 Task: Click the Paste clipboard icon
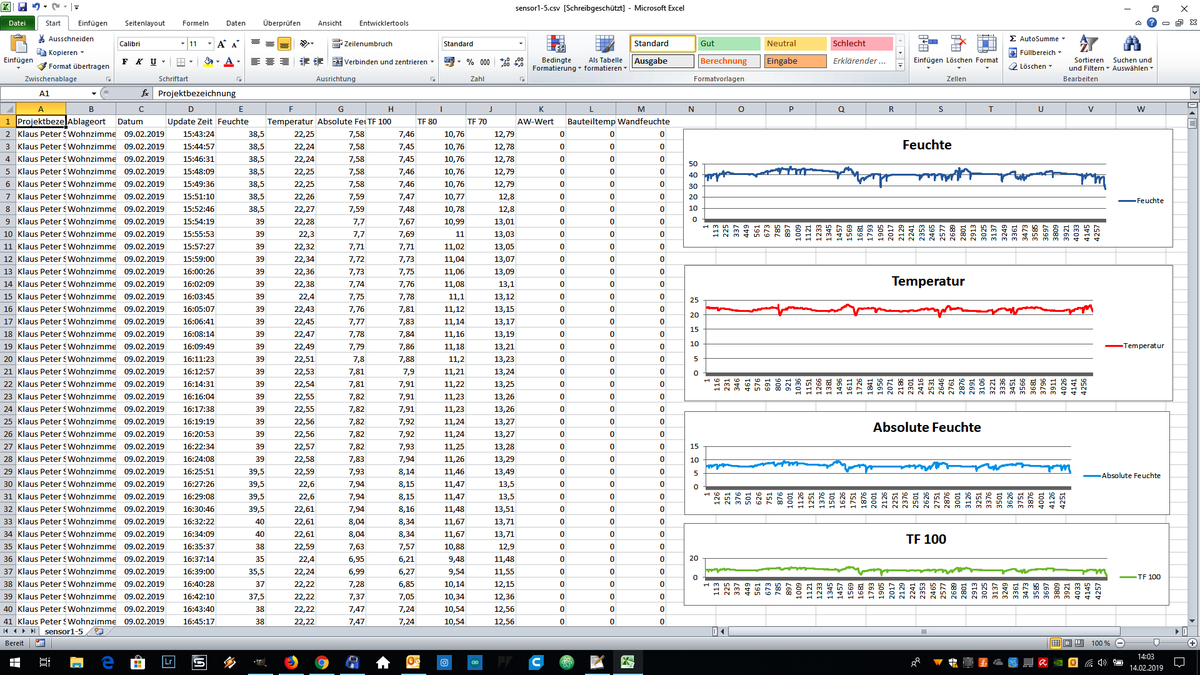(x=18, y=43)
